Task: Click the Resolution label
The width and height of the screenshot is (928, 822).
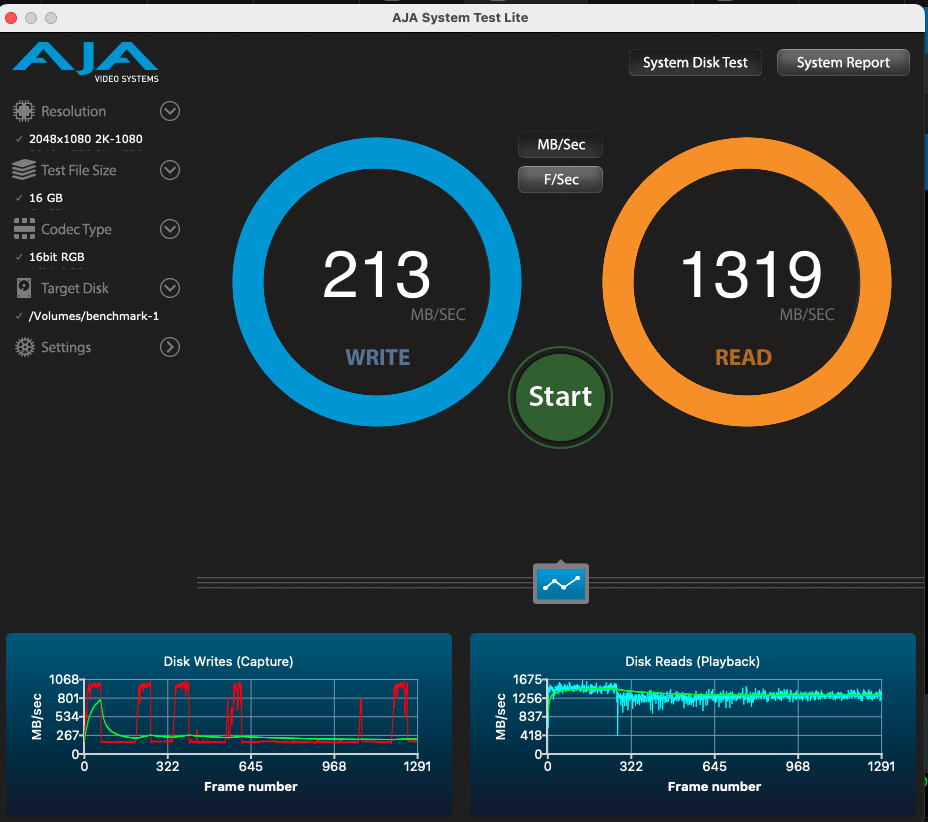Action: click(73, 111)
